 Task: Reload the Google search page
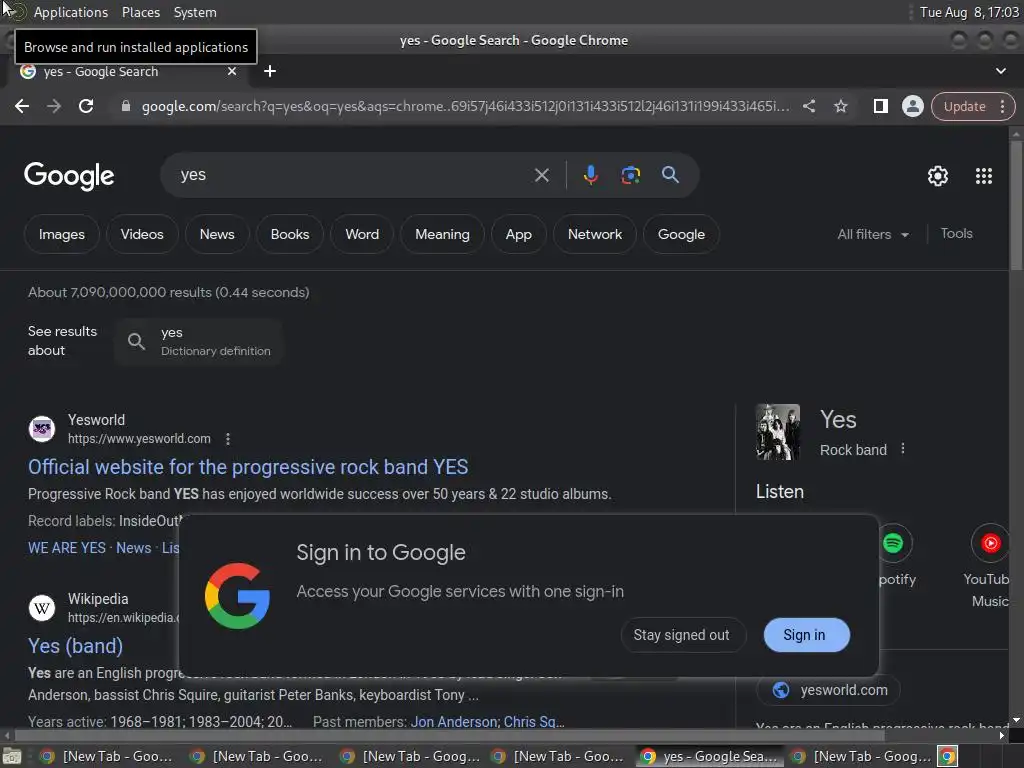(86, 106)
